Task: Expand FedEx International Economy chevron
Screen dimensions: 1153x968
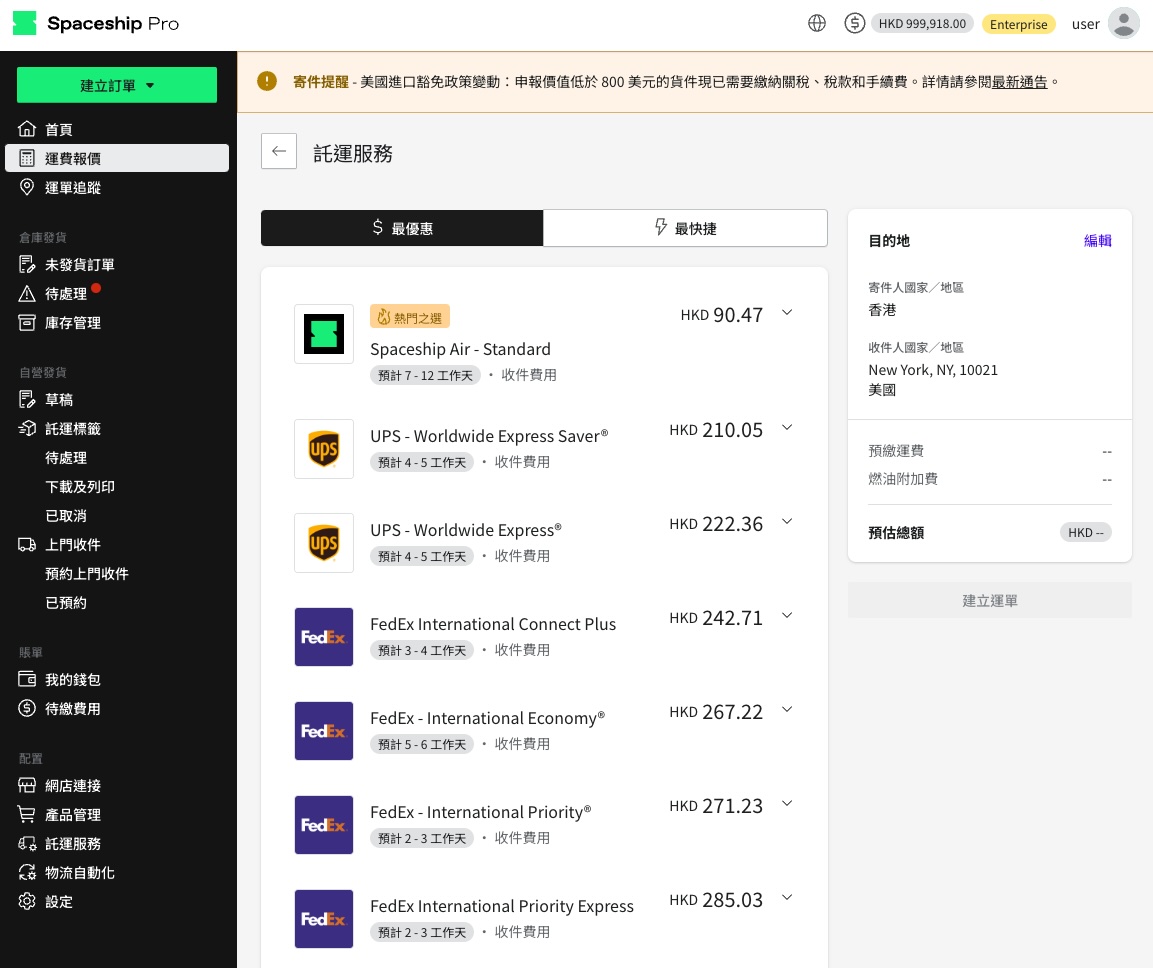Action: click(x=787, y=710)
